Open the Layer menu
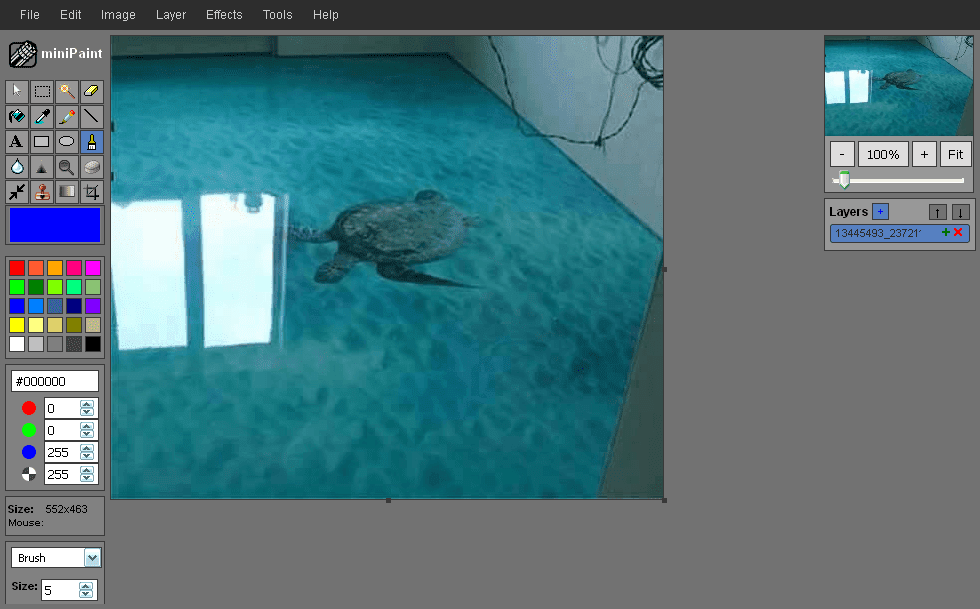 coord(170,14)
